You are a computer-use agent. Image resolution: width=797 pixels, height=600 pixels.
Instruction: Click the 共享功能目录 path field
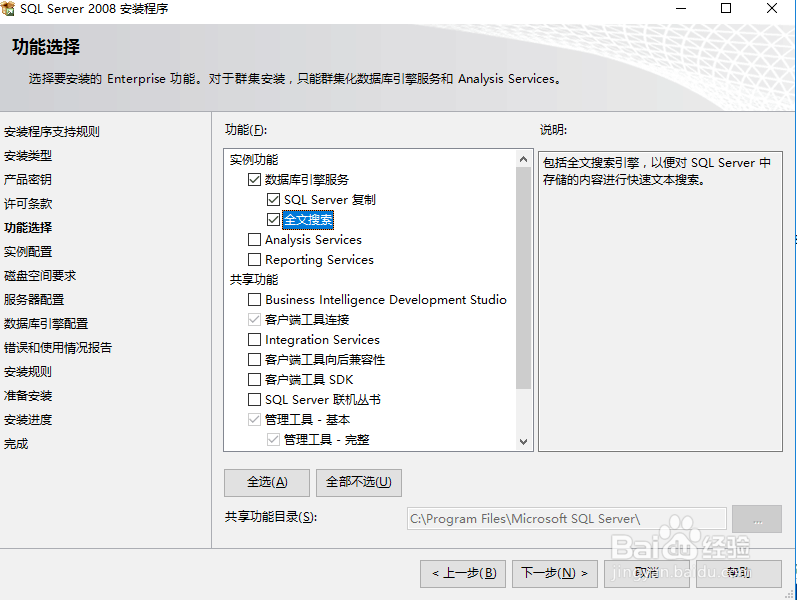[567, 519]
